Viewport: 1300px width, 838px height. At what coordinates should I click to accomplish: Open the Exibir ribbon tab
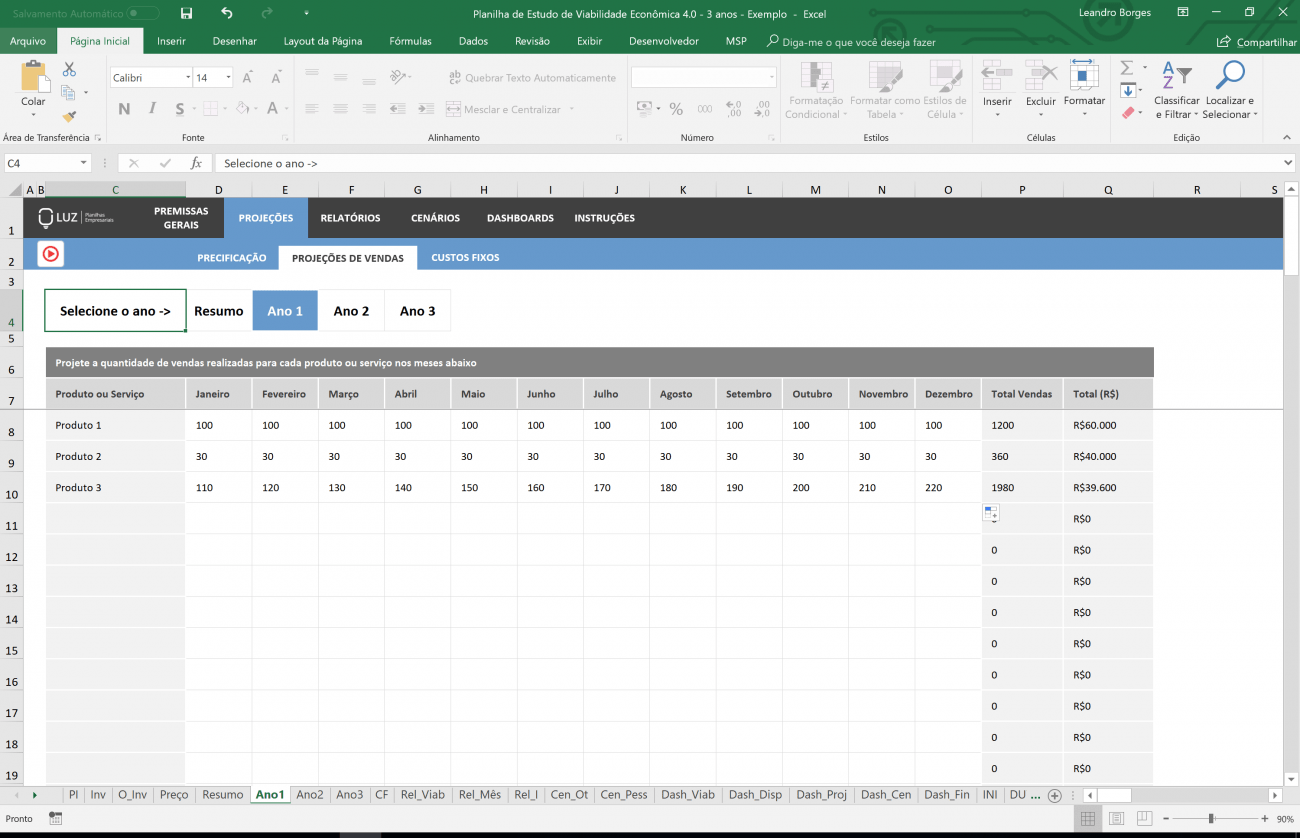(589, 41)
